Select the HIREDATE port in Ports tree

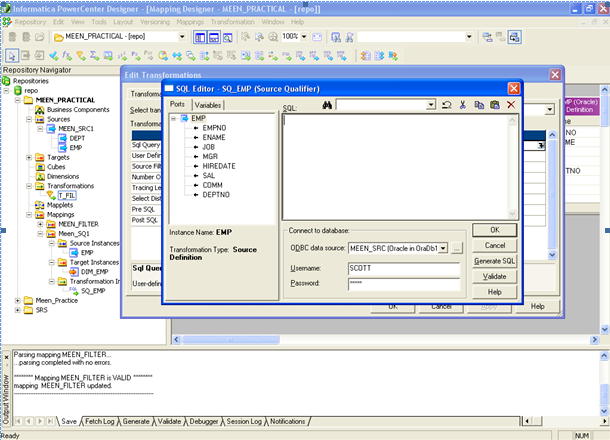tap(219, 166)
